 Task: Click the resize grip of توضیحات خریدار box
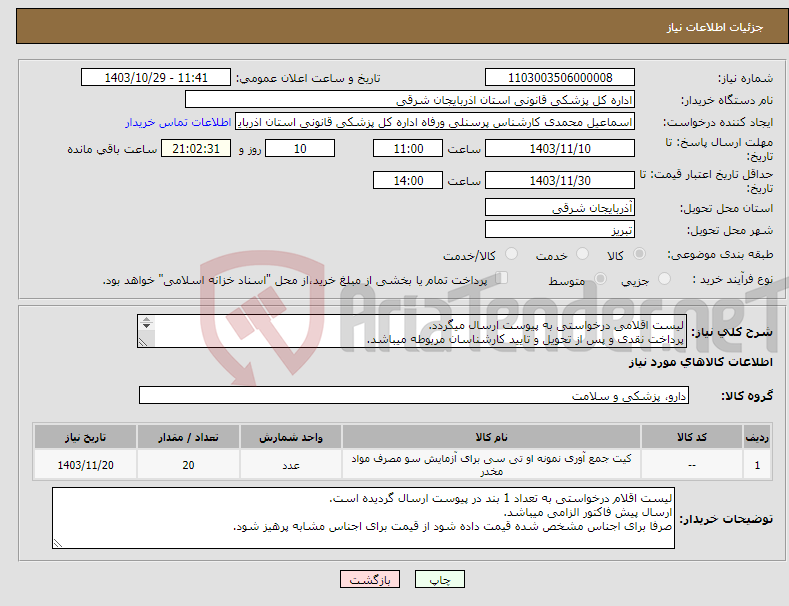58,543
